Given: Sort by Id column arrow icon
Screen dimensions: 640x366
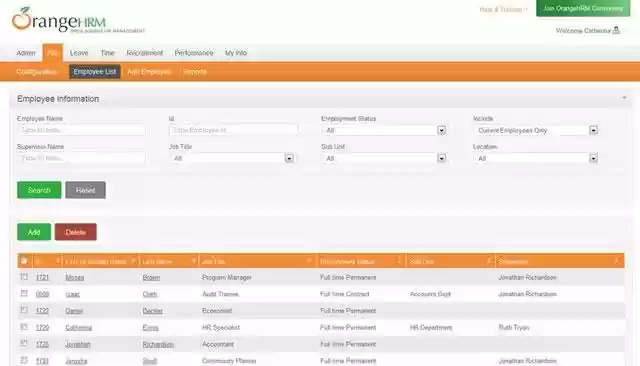Looking at the screenshot, I should [58, 261].
